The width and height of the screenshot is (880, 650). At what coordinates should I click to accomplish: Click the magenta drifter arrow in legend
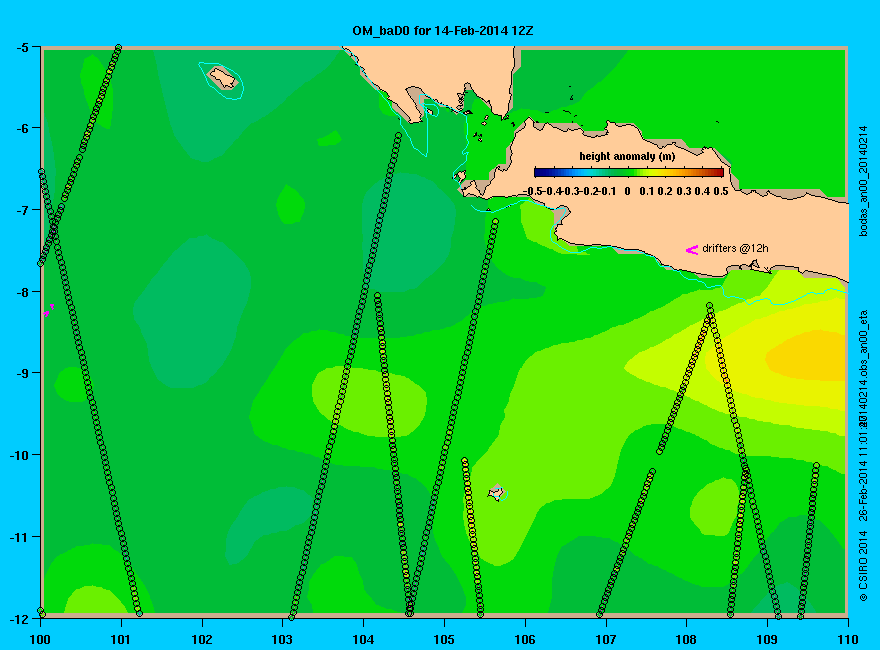[691, 250]
